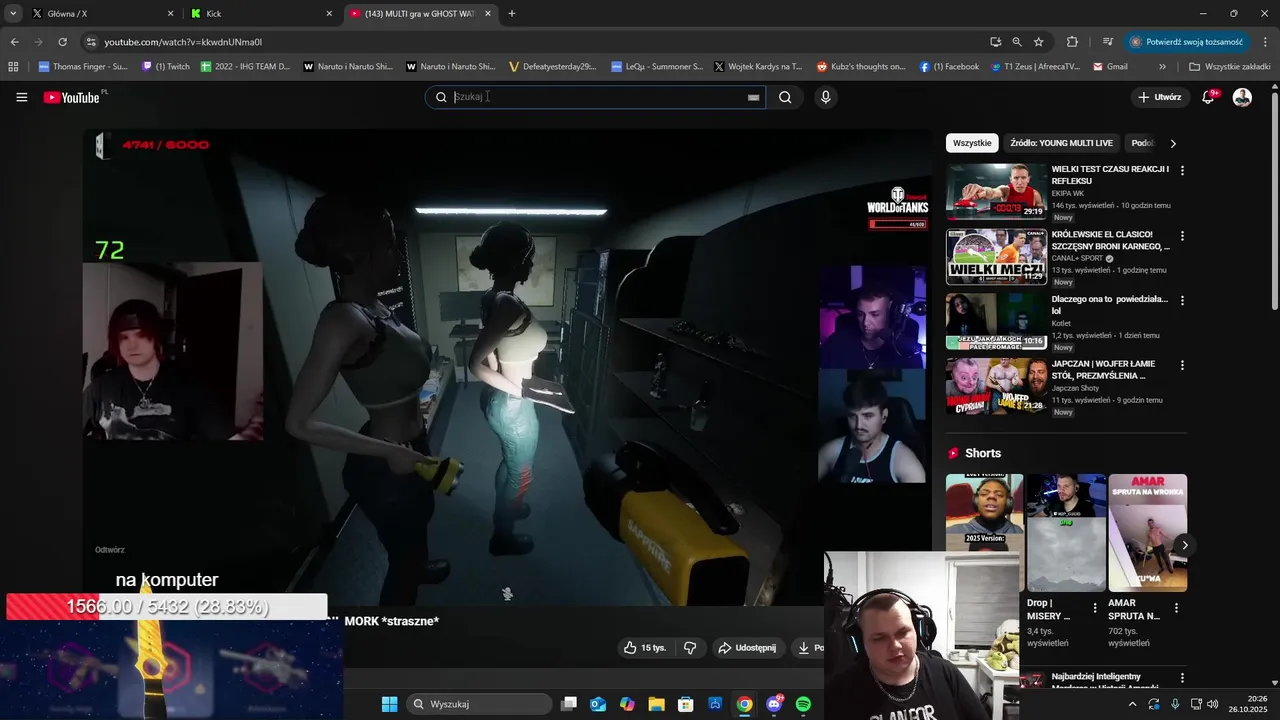Focus the YouTube Szukaj search field
This screenshot has height=720, width=1280.
pyautogui.click(x=598, y=97)
